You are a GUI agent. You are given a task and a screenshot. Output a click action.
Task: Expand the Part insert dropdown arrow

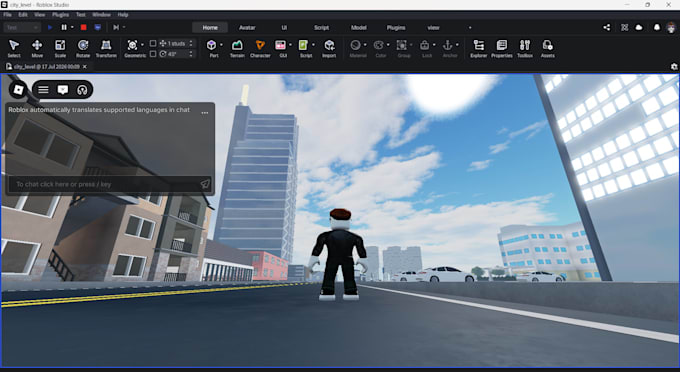221,45
